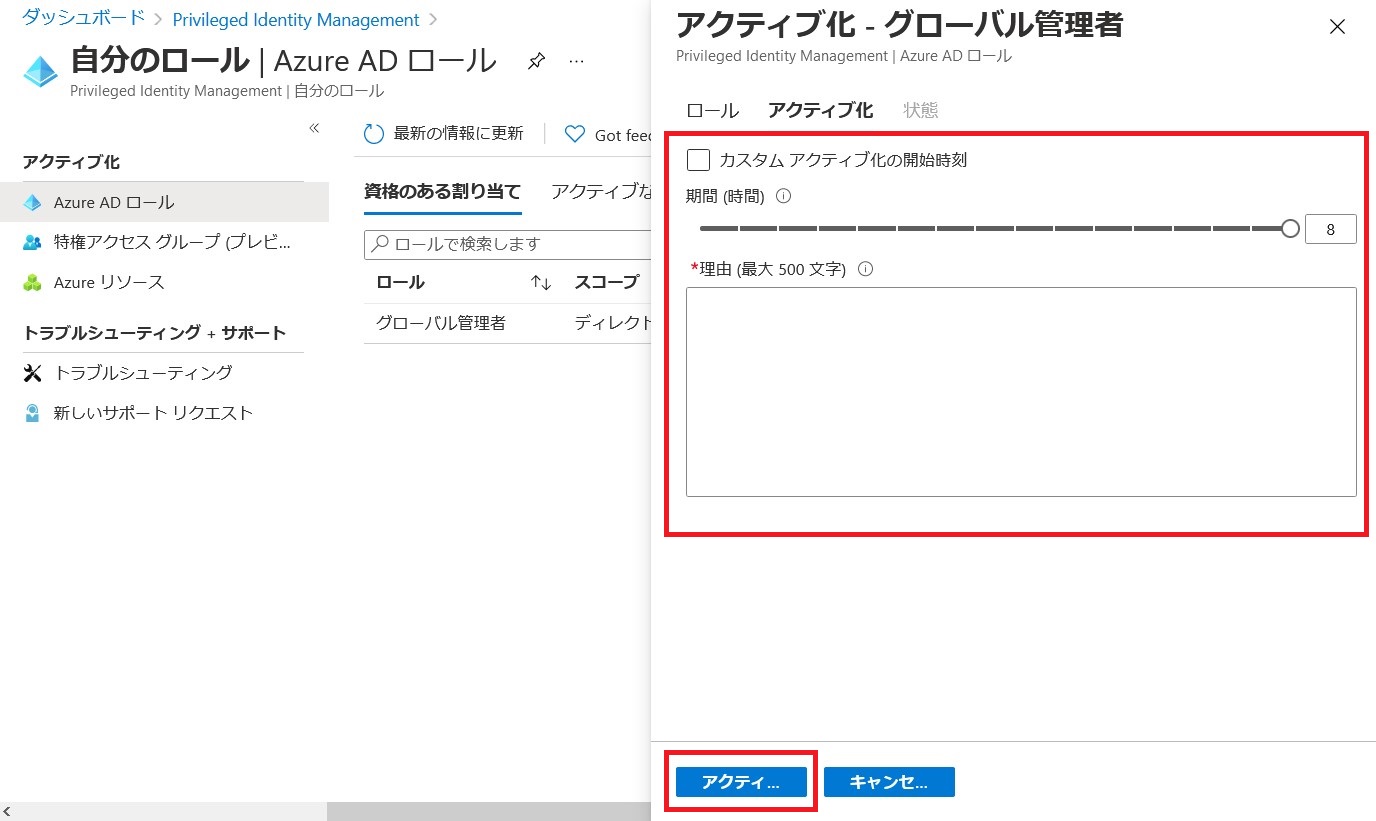Click the Azure リソース cubes icon
Viewport: 1376px width, 821px height.
tap(32, 283)
